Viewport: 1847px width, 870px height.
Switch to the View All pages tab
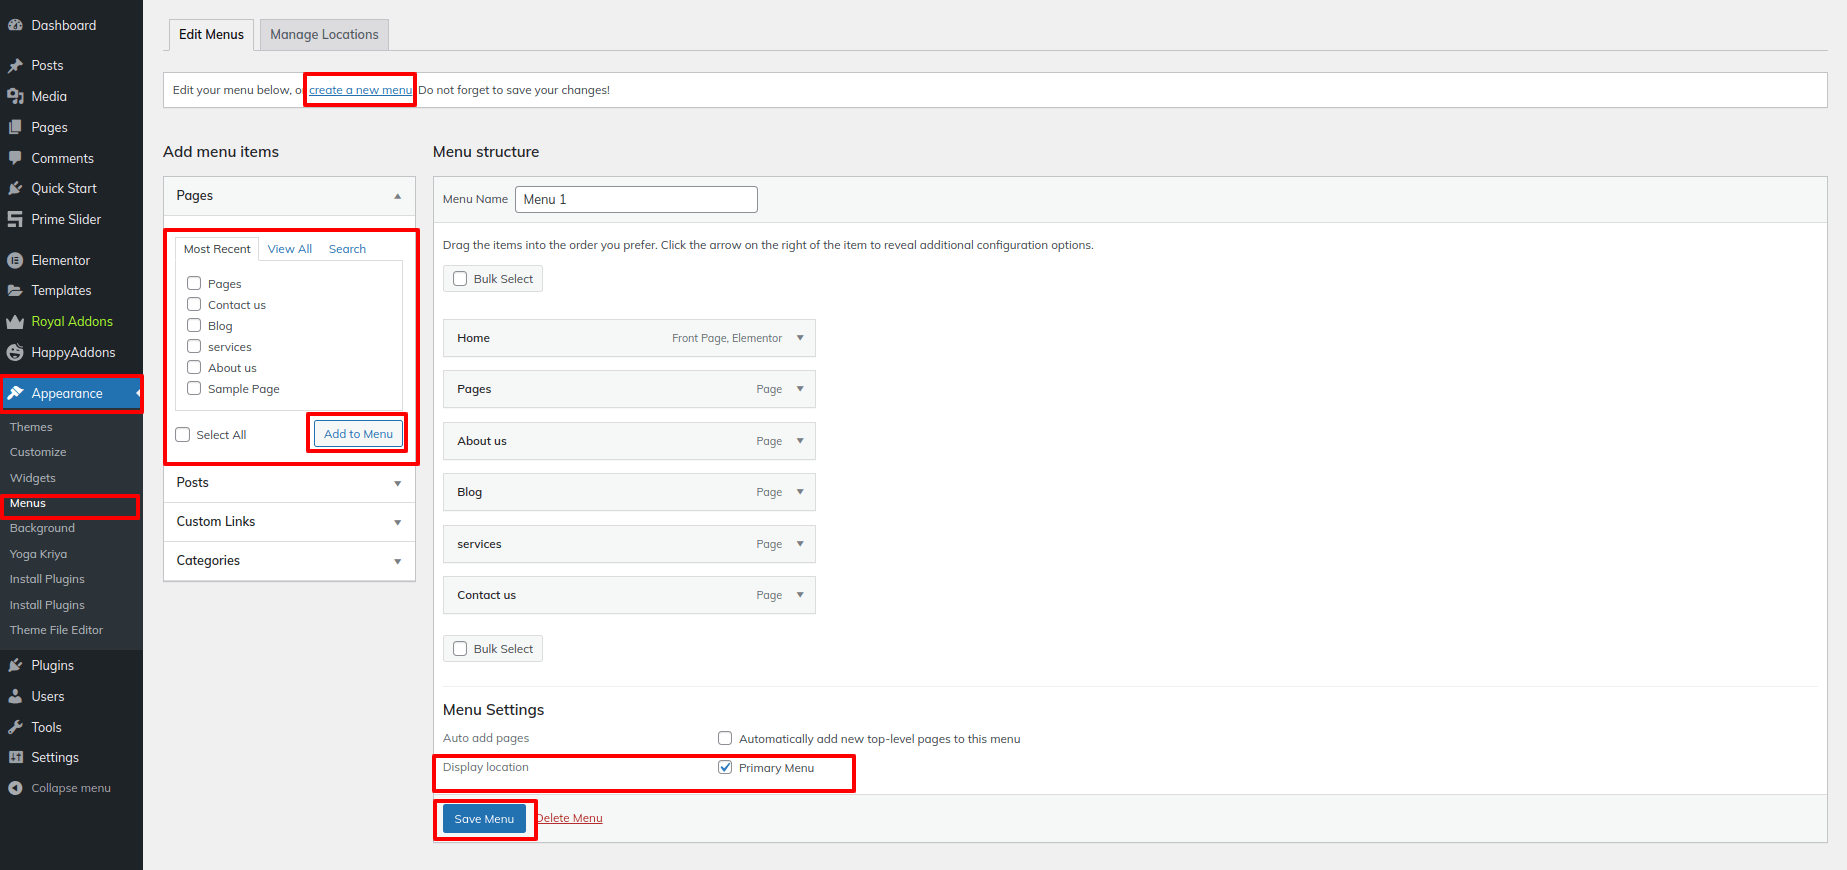pyautogui.click(x=289, y=249)
